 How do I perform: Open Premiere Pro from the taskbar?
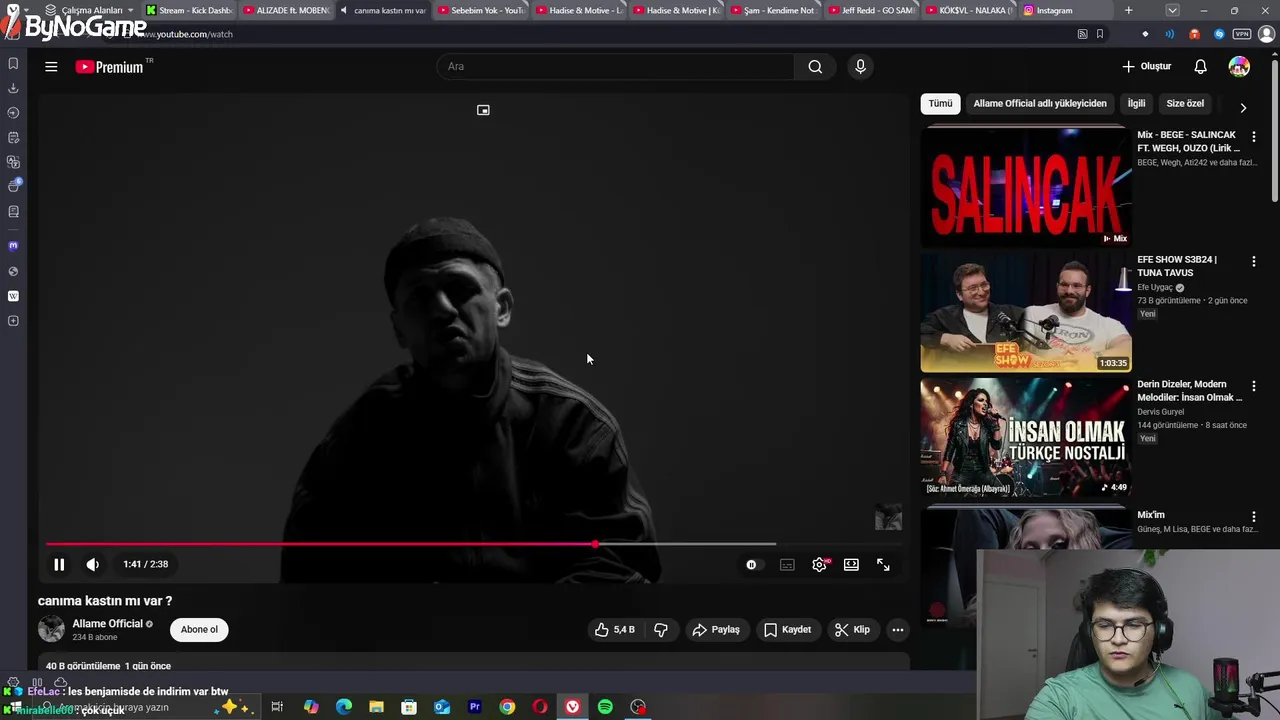(474, 707)
